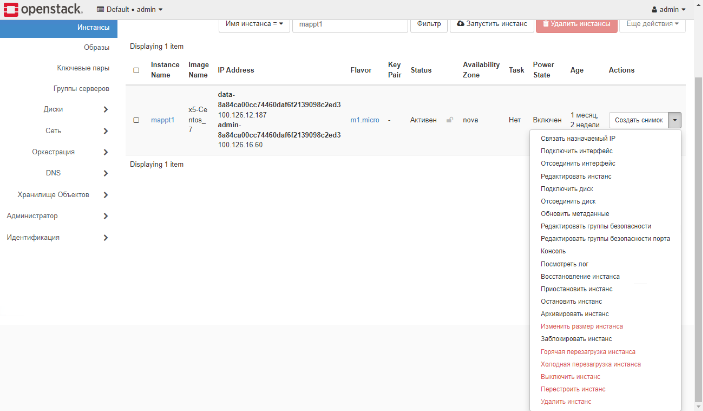This screenshot has height=411, width=703.
Task: Tick the select-all instances header checkbox
Action: click(x=136, y=70)
